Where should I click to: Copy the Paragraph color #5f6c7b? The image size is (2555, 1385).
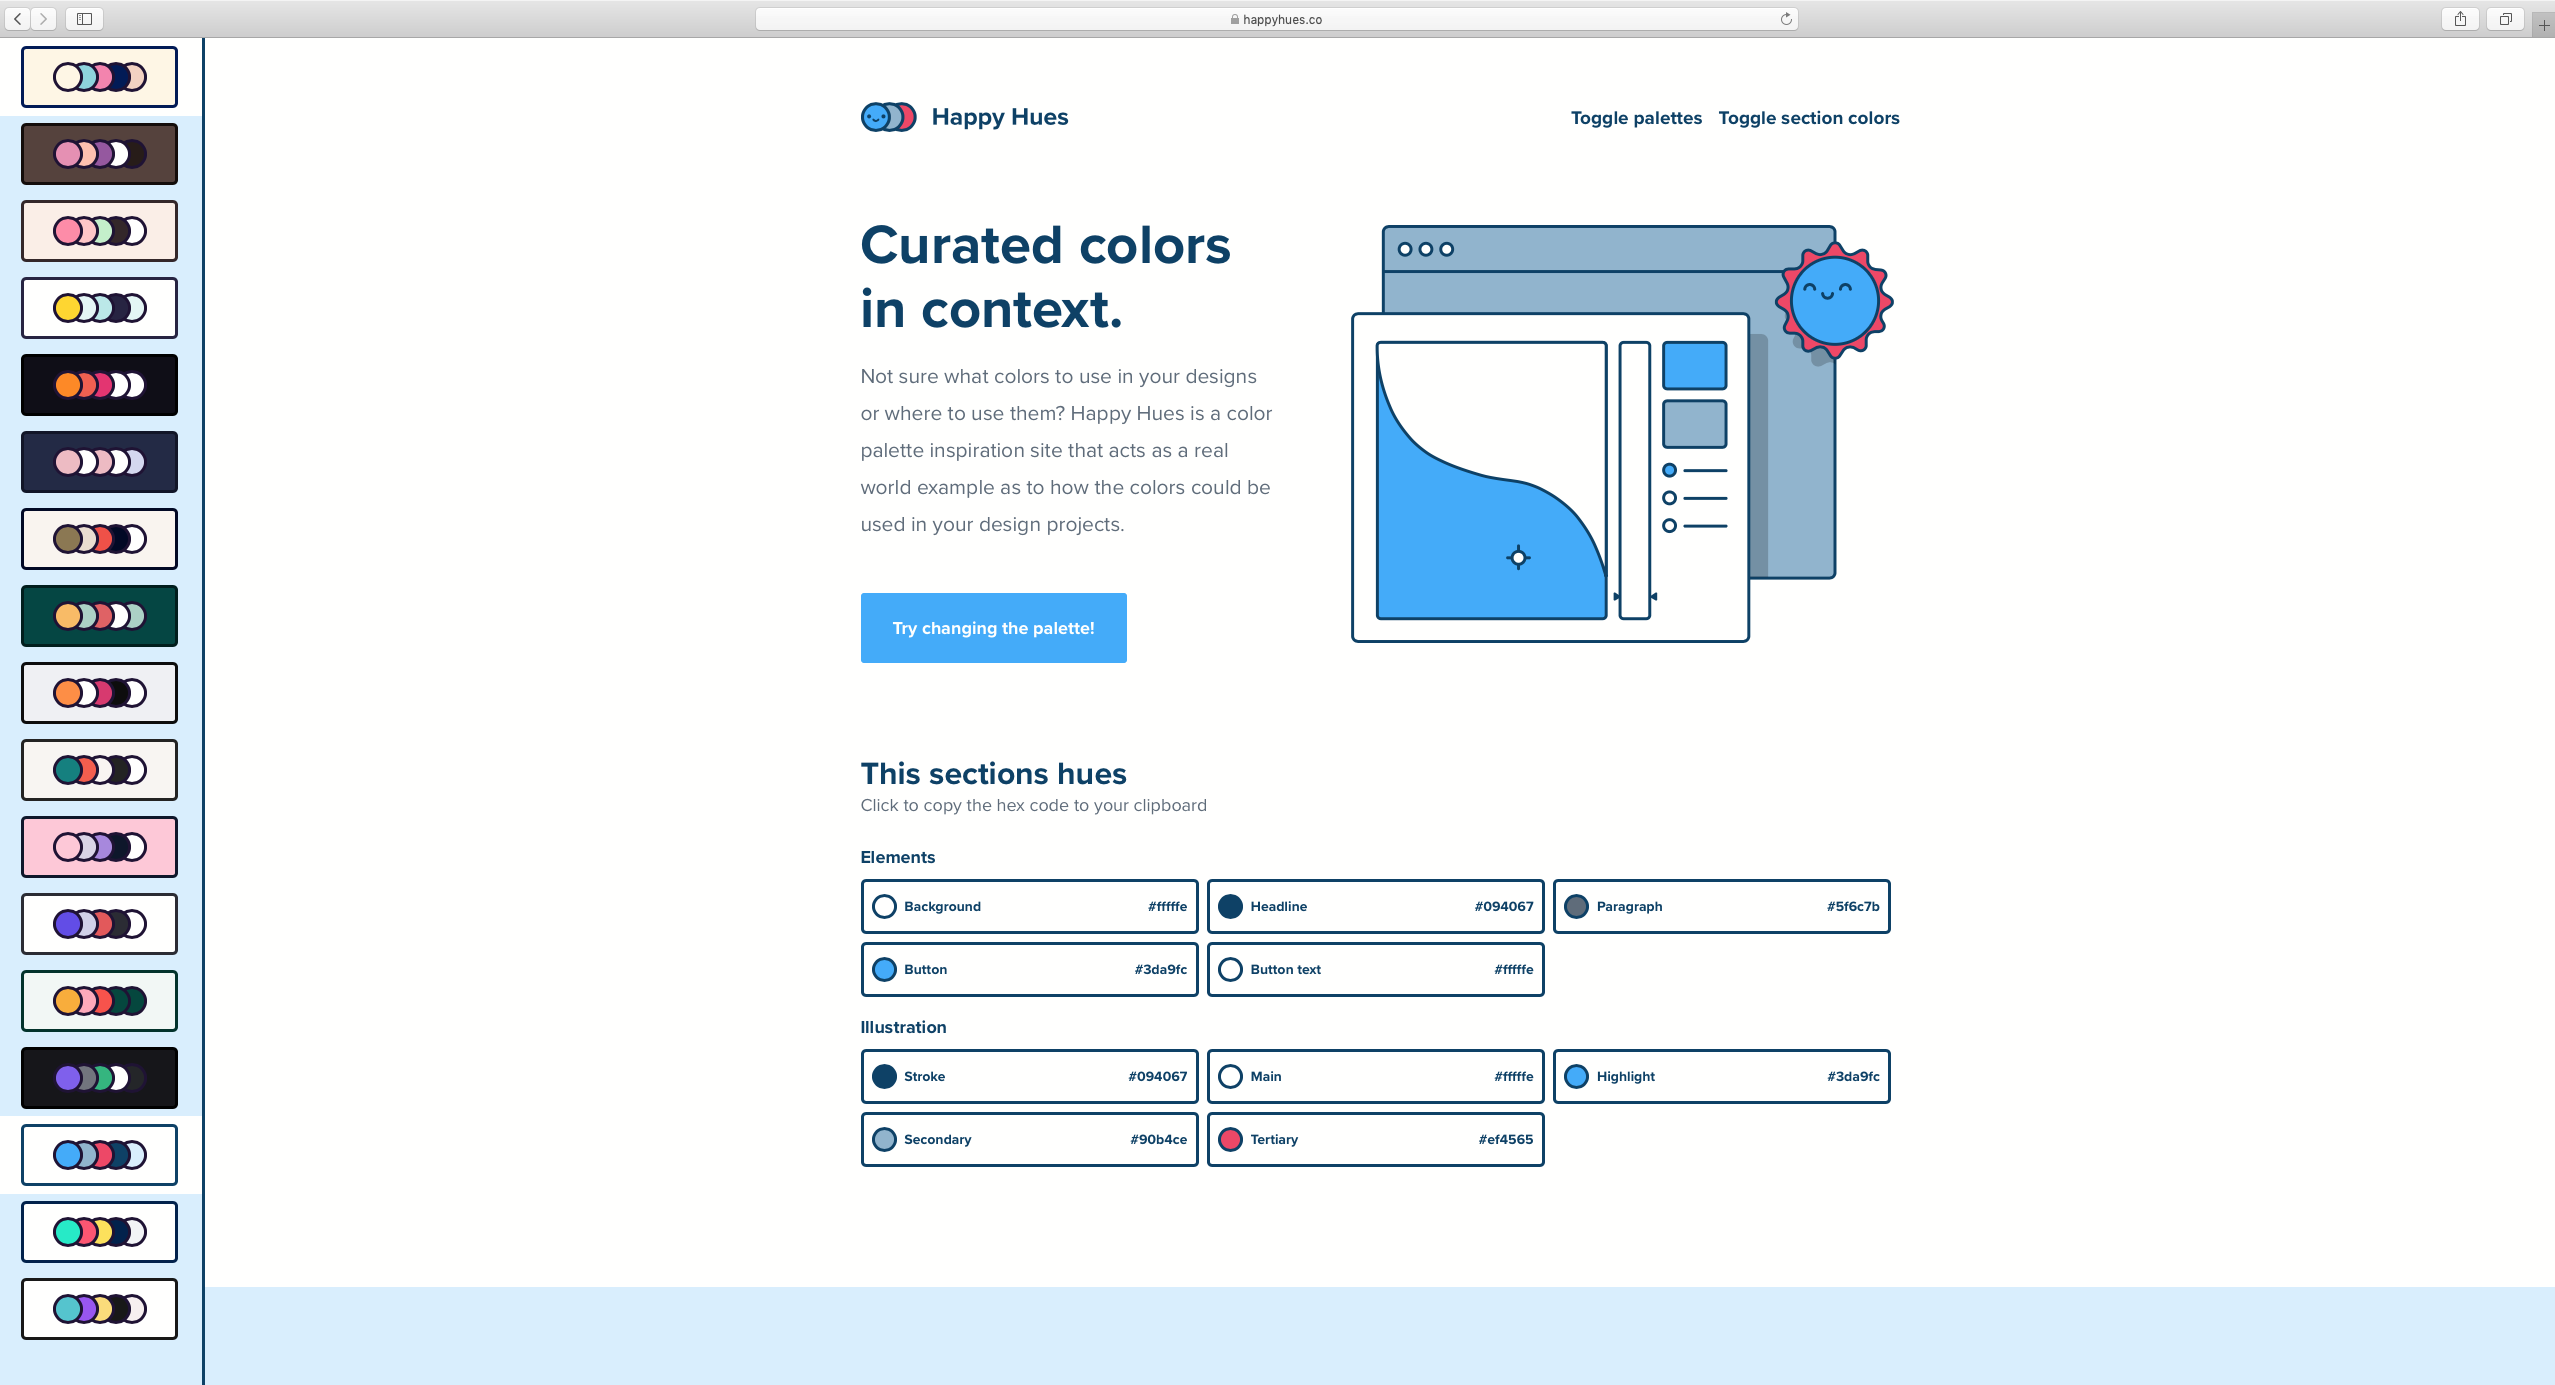click(x=1852, y=906)
